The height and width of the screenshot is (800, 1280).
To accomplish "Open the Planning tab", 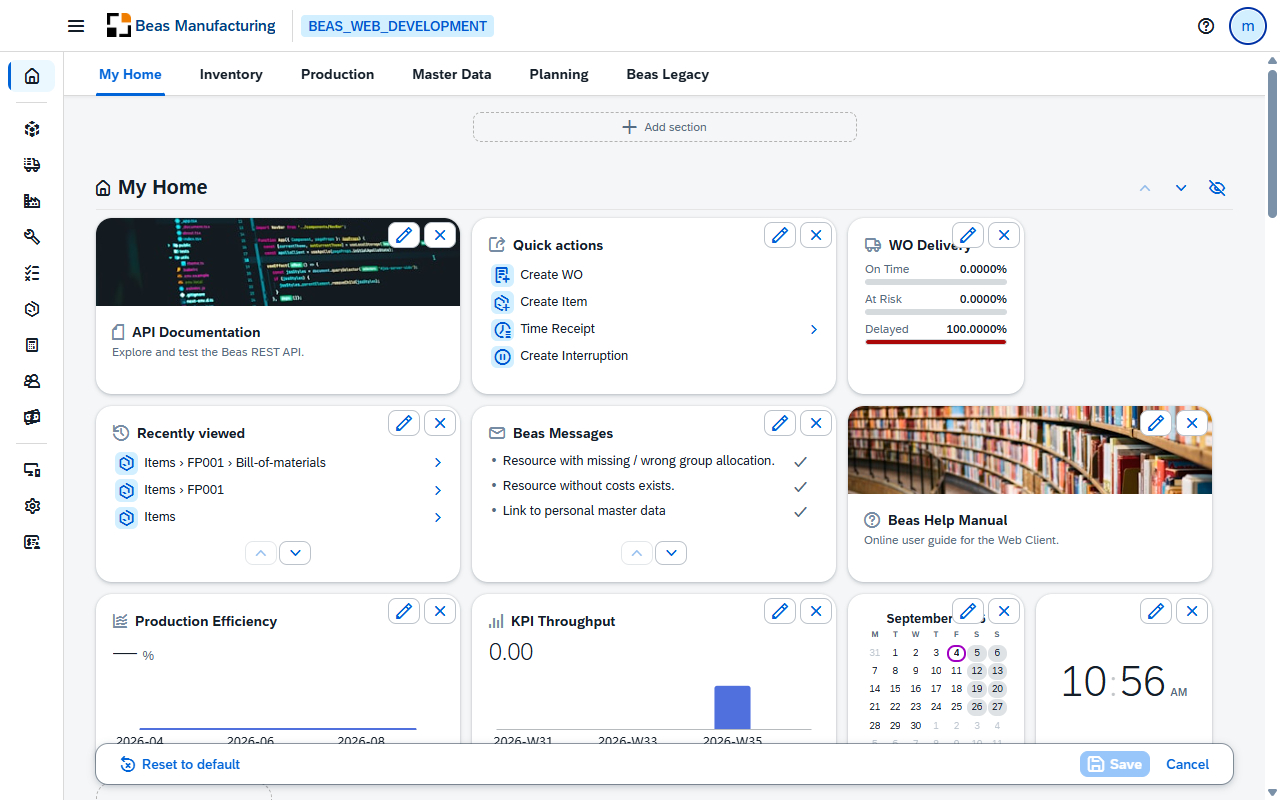I will point(559,74).
